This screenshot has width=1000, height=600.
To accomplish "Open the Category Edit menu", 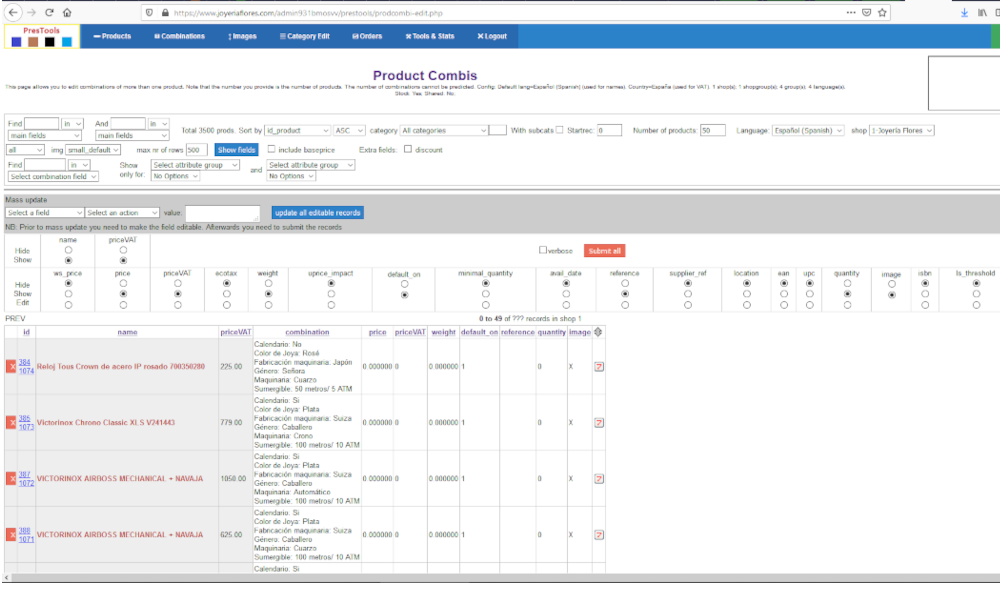I will click(x=305, y=36).
